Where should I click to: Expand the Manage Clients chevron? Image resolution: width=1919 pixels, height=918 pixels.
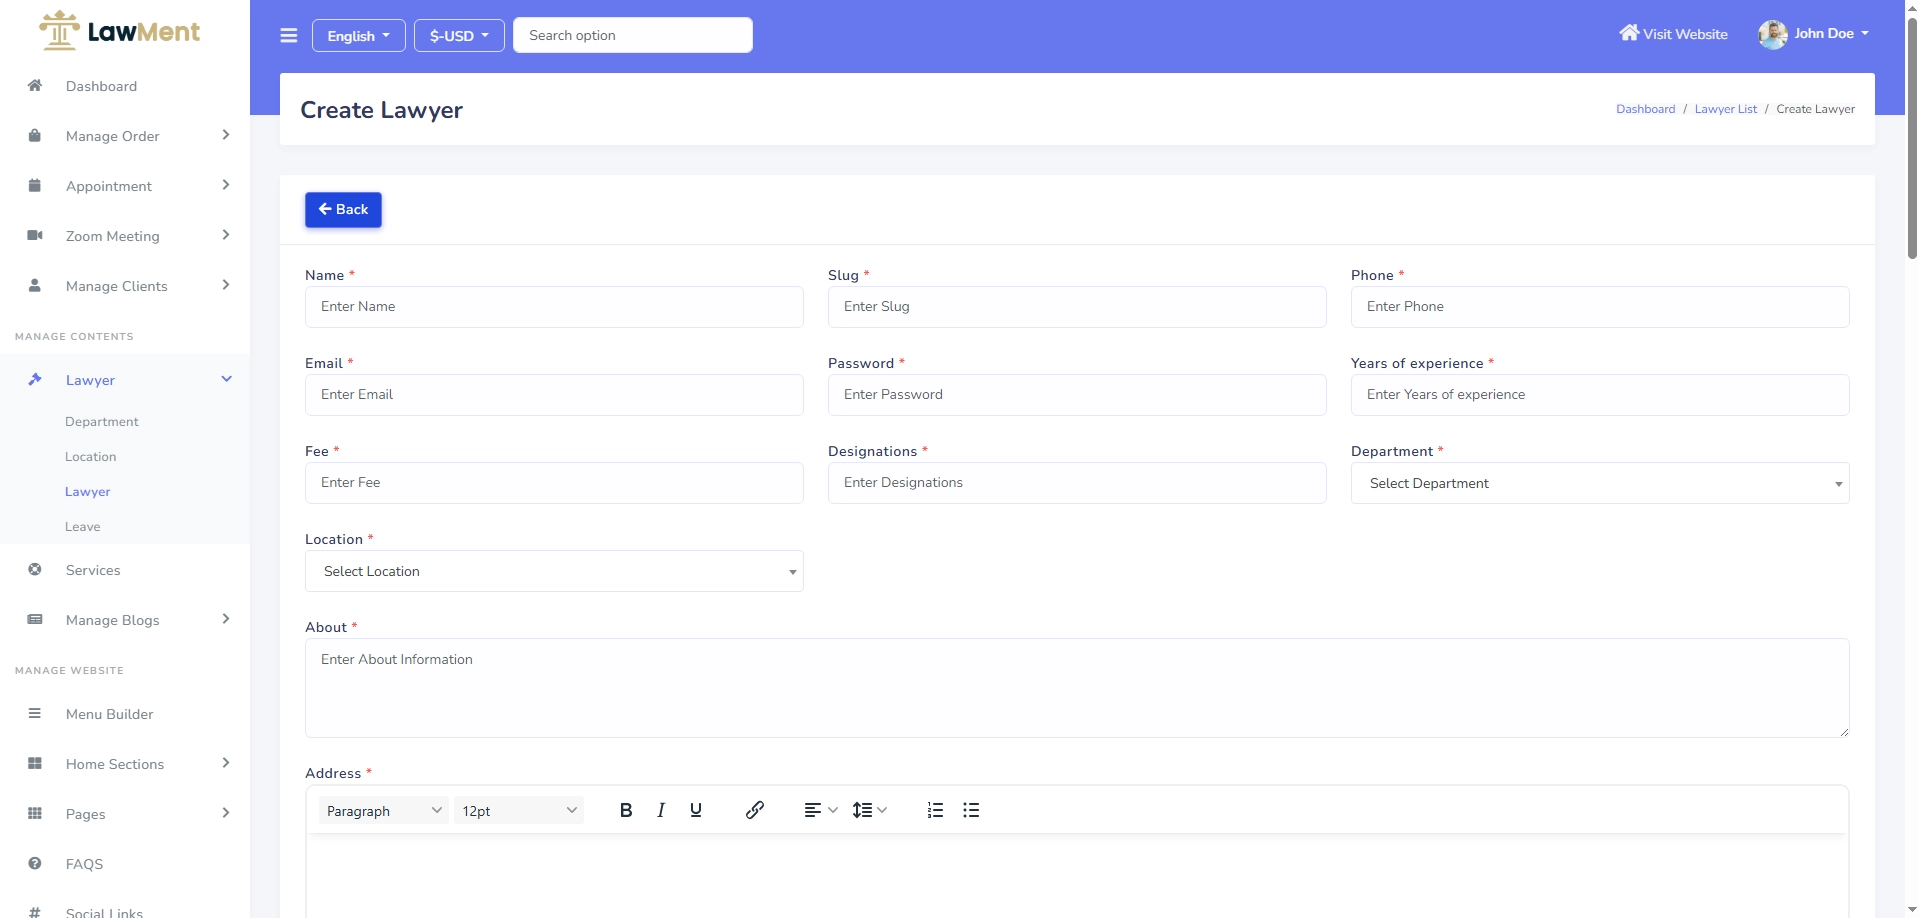(226, 285)
